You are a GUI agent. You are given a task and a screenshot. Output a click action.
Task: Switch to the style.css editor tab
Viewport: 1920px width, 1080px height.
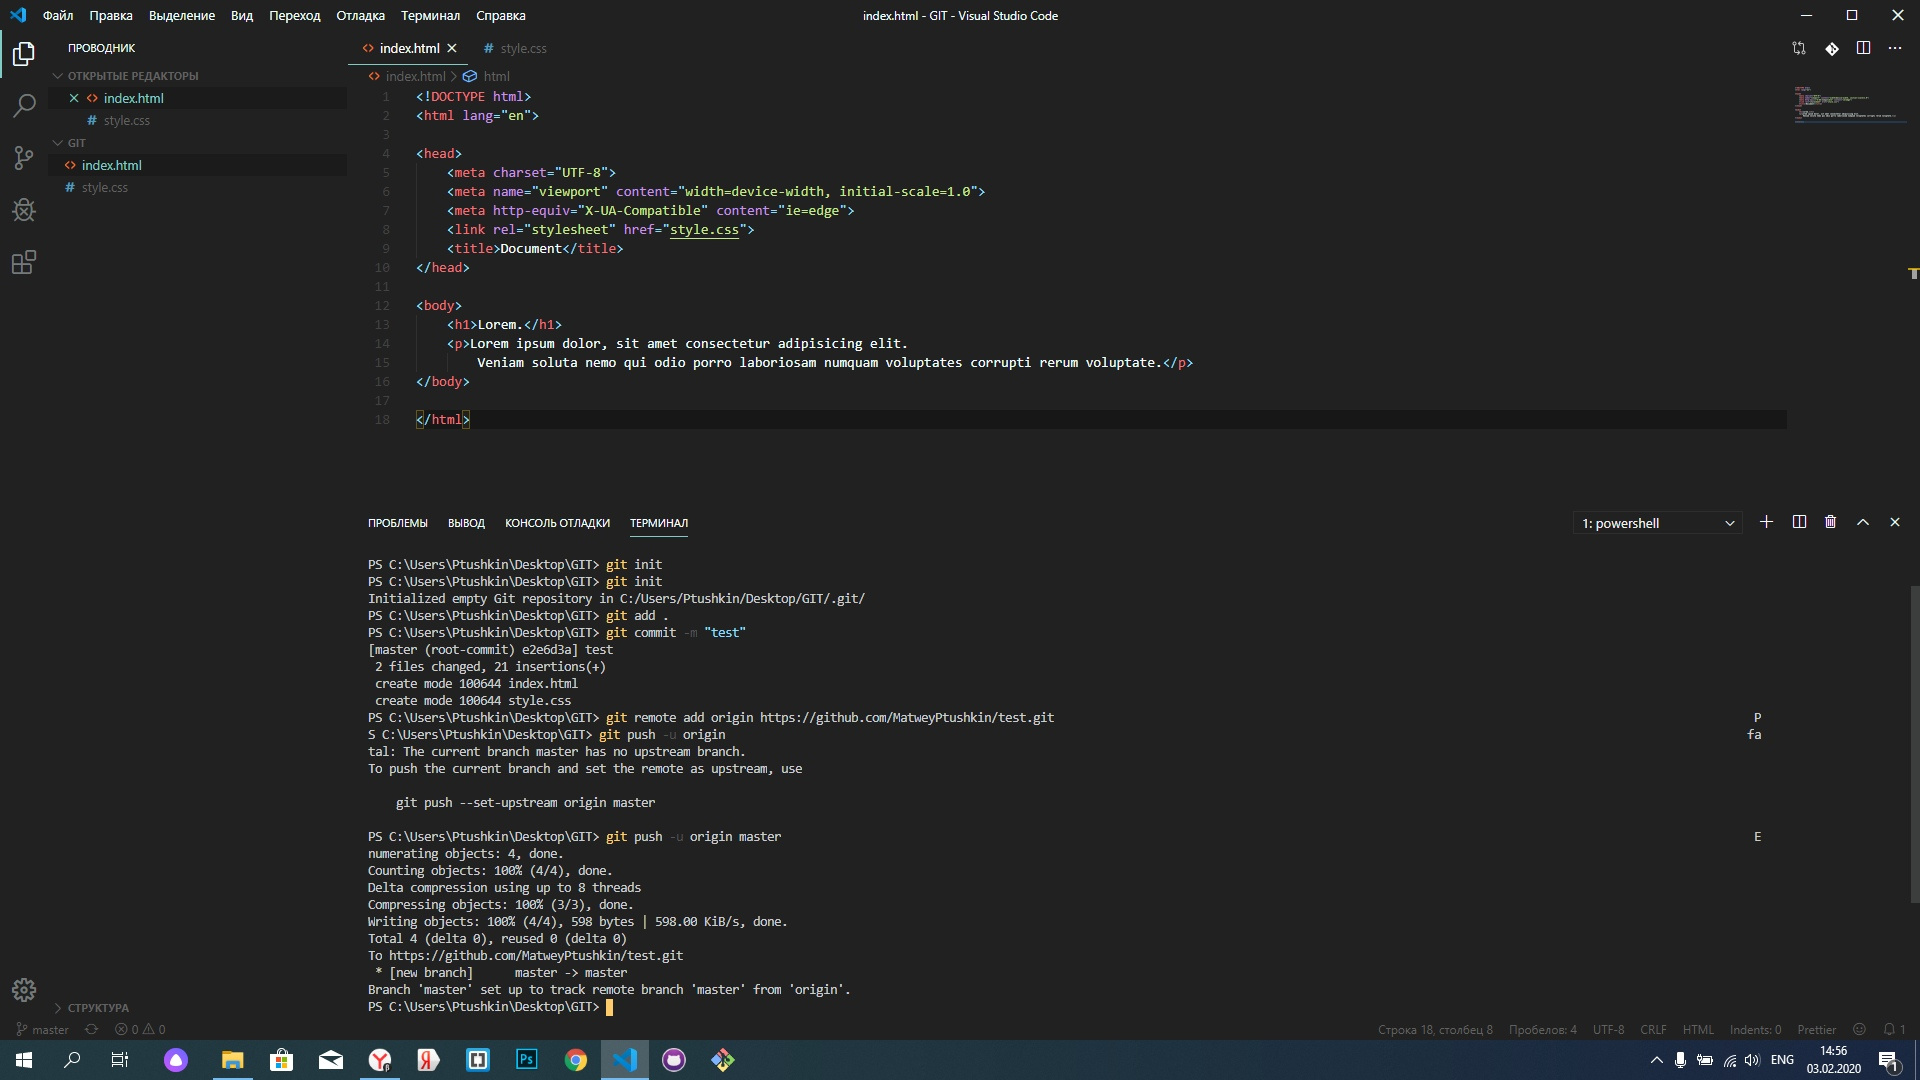(x=515, y=48)
